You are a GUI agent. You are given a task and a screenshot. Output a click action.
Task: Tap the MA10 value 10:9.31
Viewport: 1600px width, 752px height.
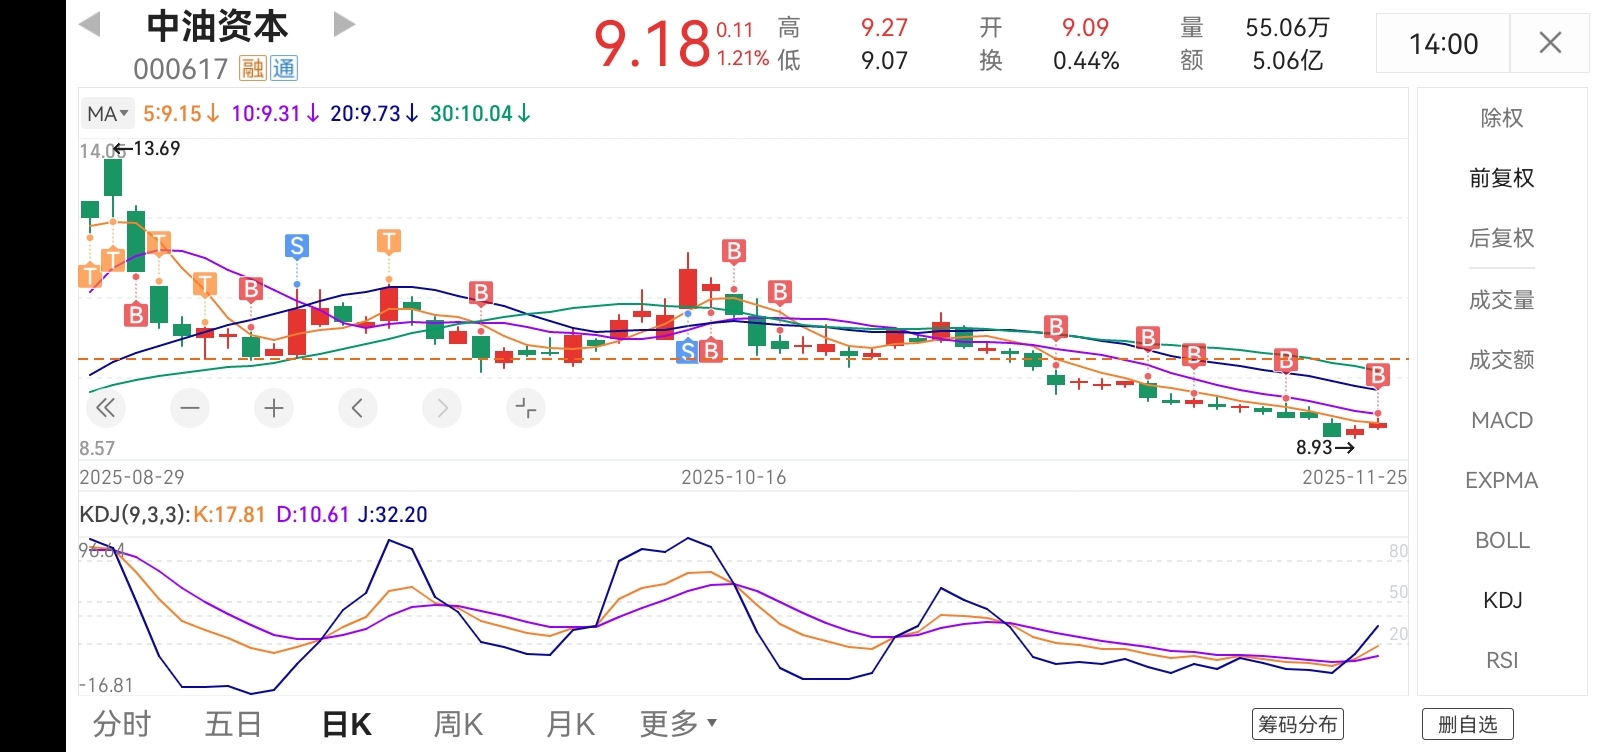point(275,114)
